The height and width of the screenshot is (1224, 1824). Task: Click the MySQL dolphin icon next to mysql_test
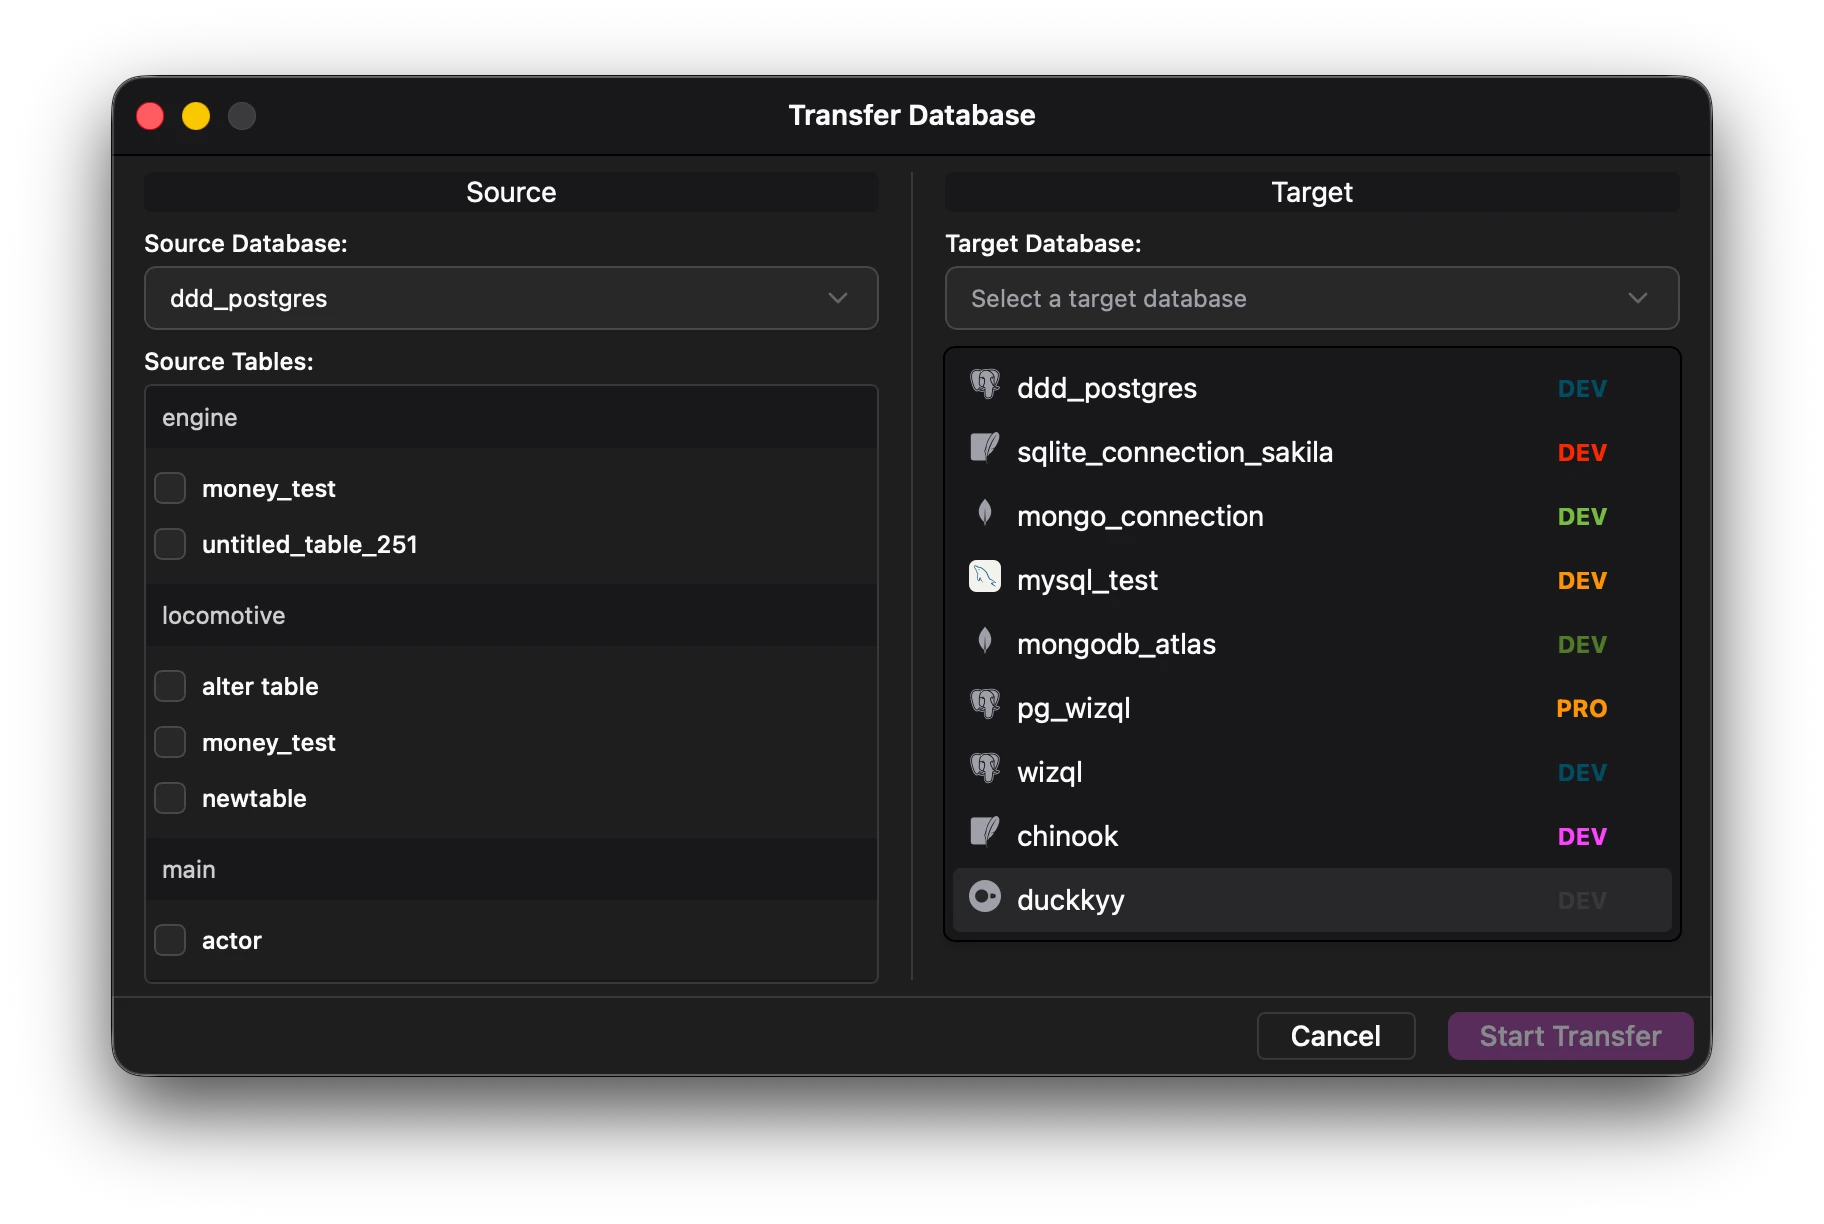coord(985,577)
